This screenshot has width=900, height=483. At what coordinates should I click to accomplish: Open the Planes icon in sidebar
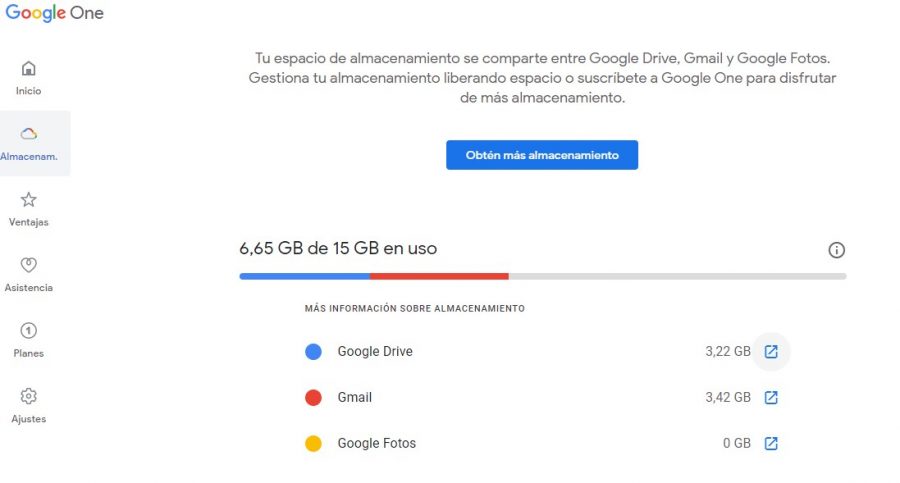pyautogui.click(x=28, y=331)
